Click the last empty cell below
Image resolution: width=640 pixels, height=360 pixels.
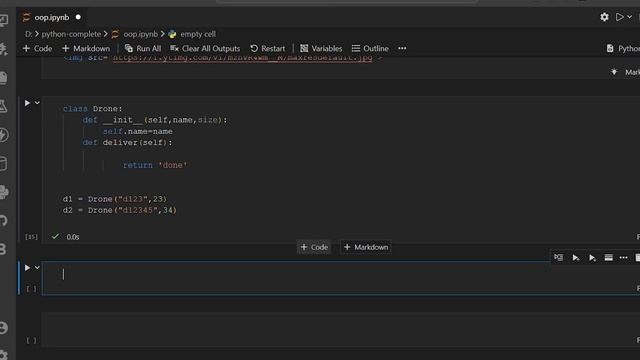341,329
